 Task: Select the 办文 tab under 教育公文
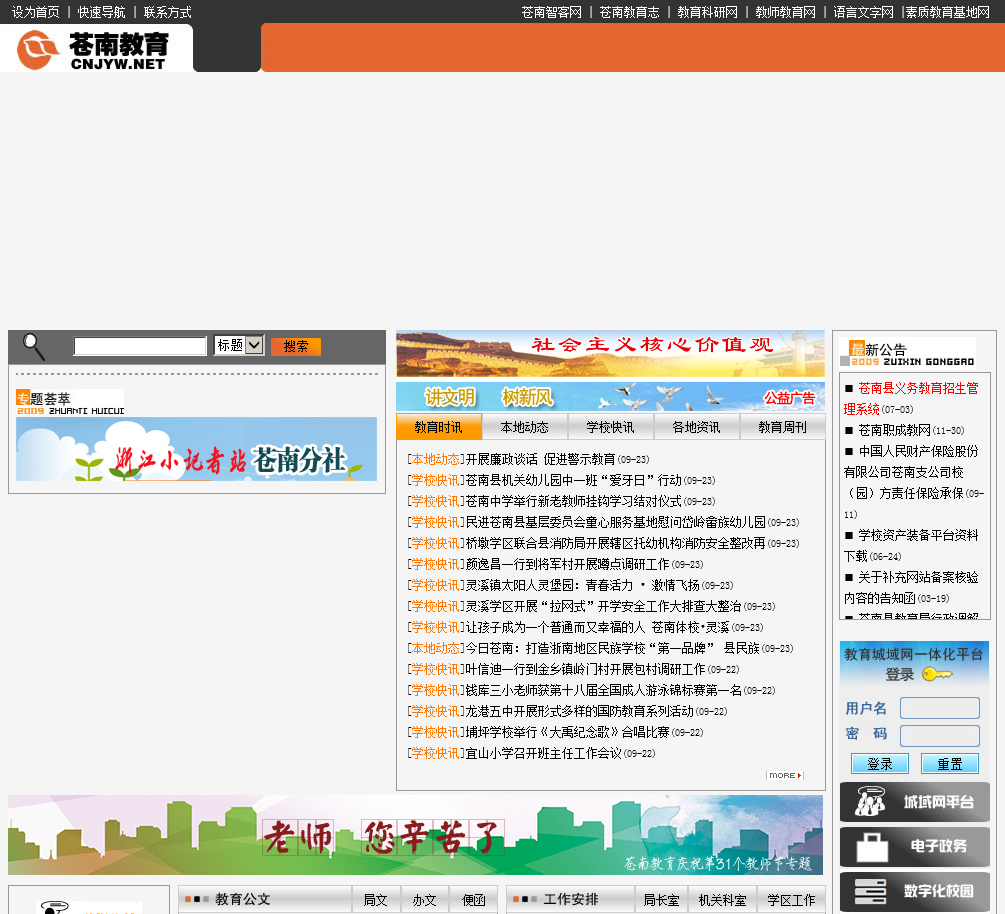point(424,900)
